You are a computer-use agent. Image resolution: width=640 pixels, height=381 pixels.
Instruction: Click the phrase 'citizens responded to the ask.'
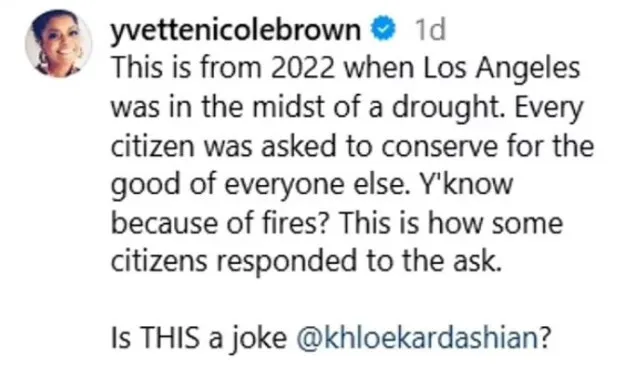pyautogui.click(x=306, y=261)
